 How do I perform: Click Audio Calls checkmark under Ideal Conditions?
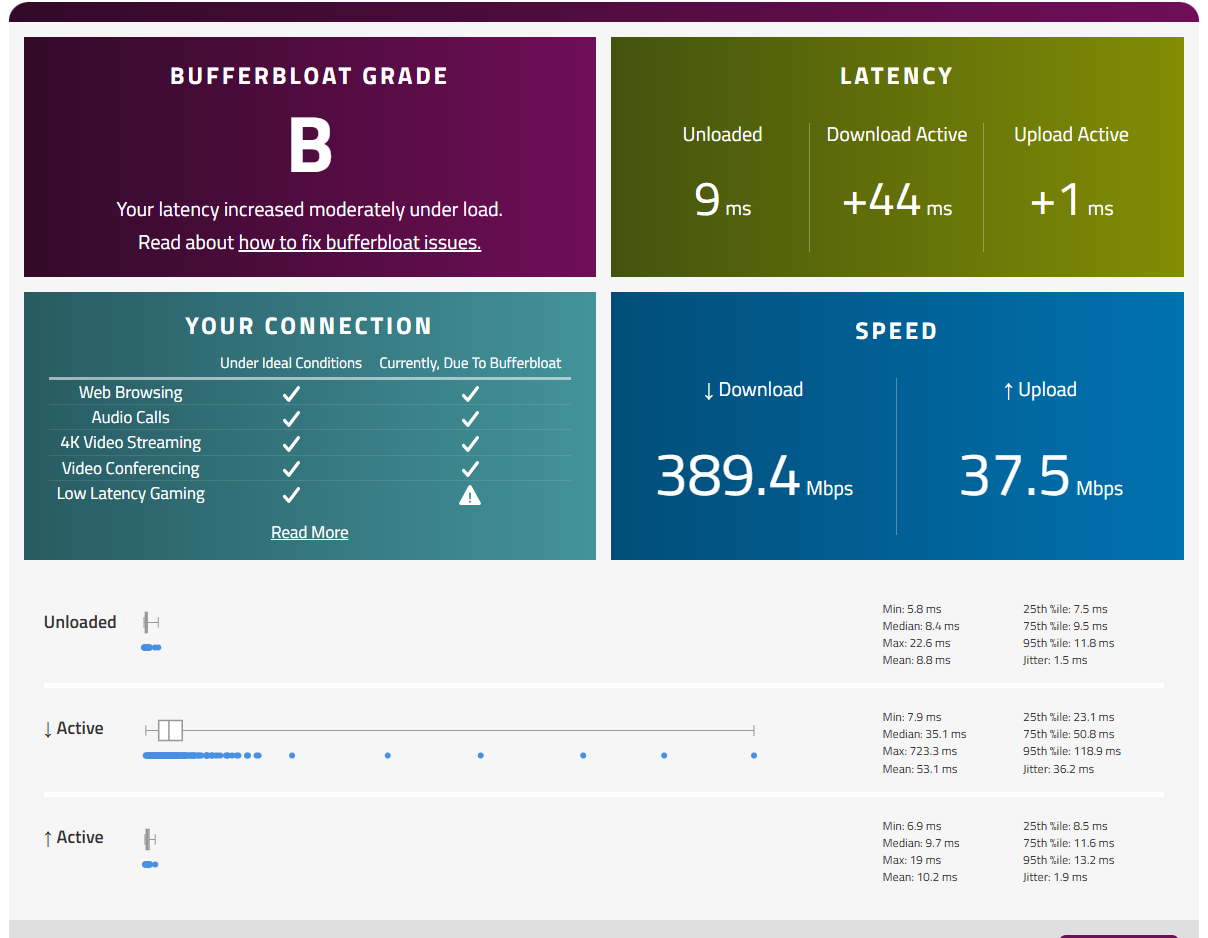291,418
